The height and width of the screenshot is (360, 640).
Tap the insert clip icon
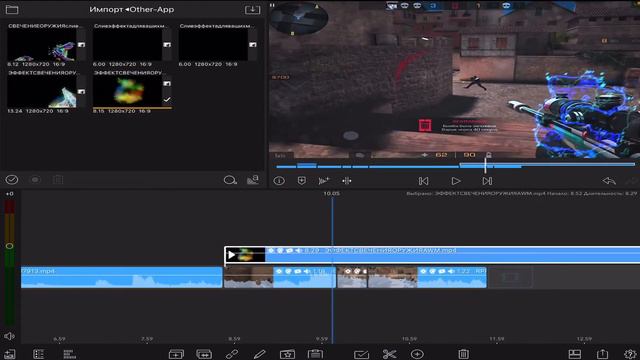tap(176, 354)
